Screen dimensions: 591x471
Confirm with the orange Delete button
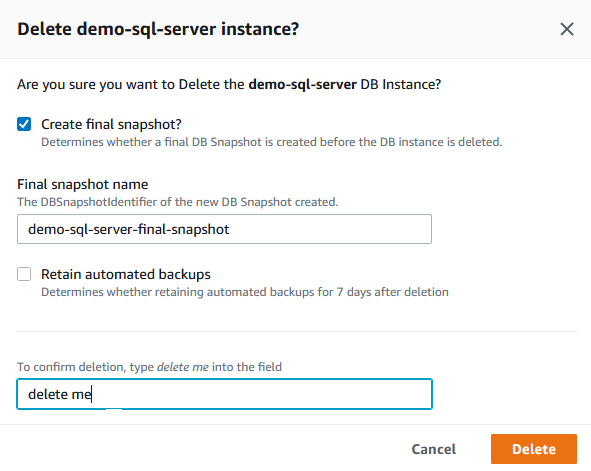pos(534,449)
